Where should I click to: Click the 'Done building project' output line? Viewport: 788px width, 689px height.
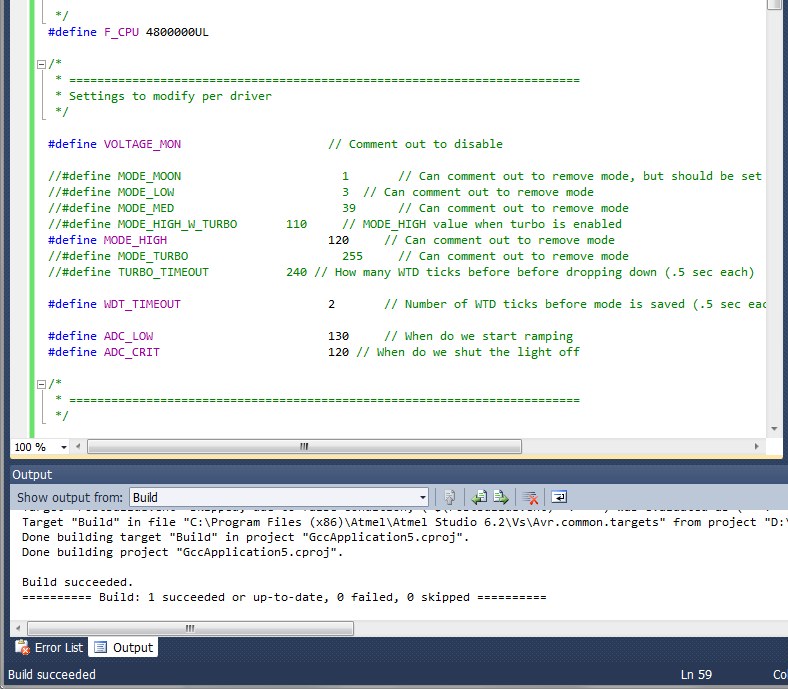pyautogui.click(x=182, y=552)
